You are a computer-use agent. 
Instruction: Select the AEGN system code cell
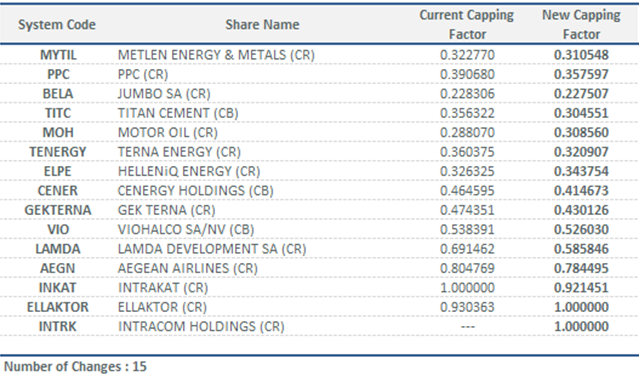58,268
